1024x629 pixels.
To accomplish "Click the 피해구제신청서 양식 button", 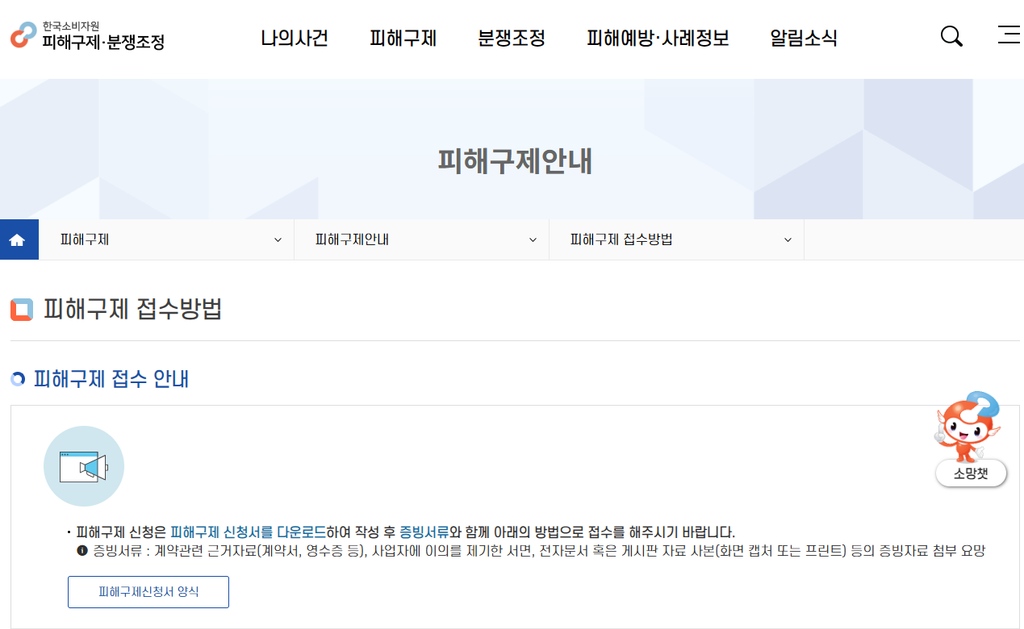I will pyautogui.click(x=148, y=592).
